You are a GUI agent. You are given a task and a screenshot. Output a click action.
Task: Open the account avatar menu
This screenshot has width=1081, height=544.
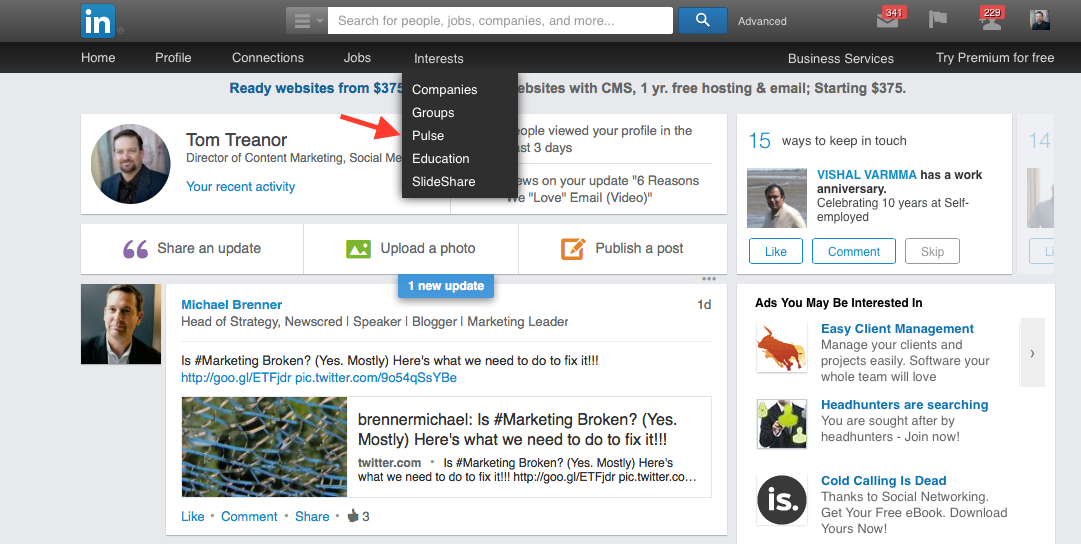pos(1040,20)
